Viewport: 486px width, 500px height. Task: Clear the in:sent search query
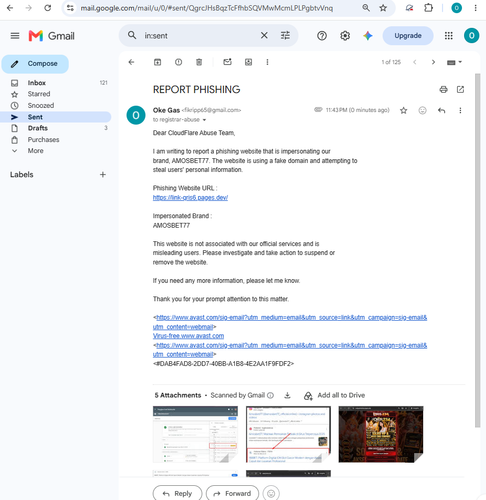coord(264,35)
